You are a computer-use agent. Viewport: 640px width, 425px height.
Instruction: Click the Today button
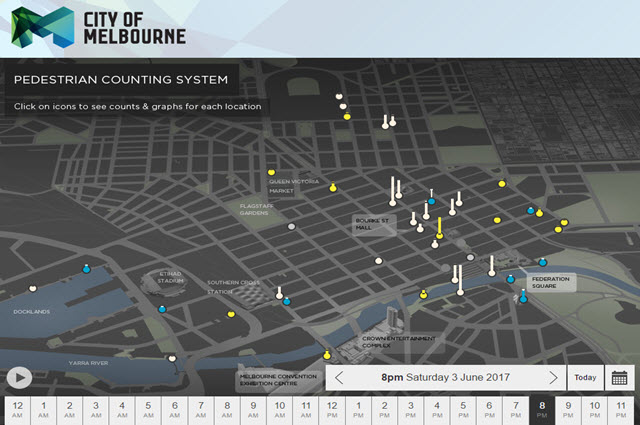point(585,377)
